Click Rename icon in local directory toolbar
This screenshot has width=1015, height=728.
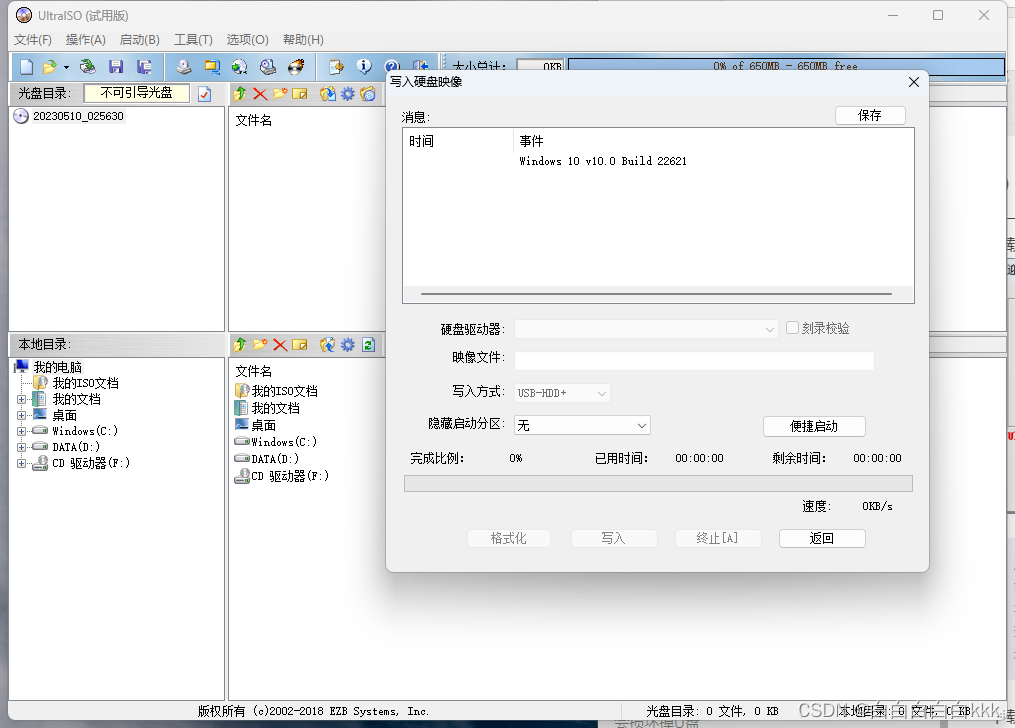(300, 345)
